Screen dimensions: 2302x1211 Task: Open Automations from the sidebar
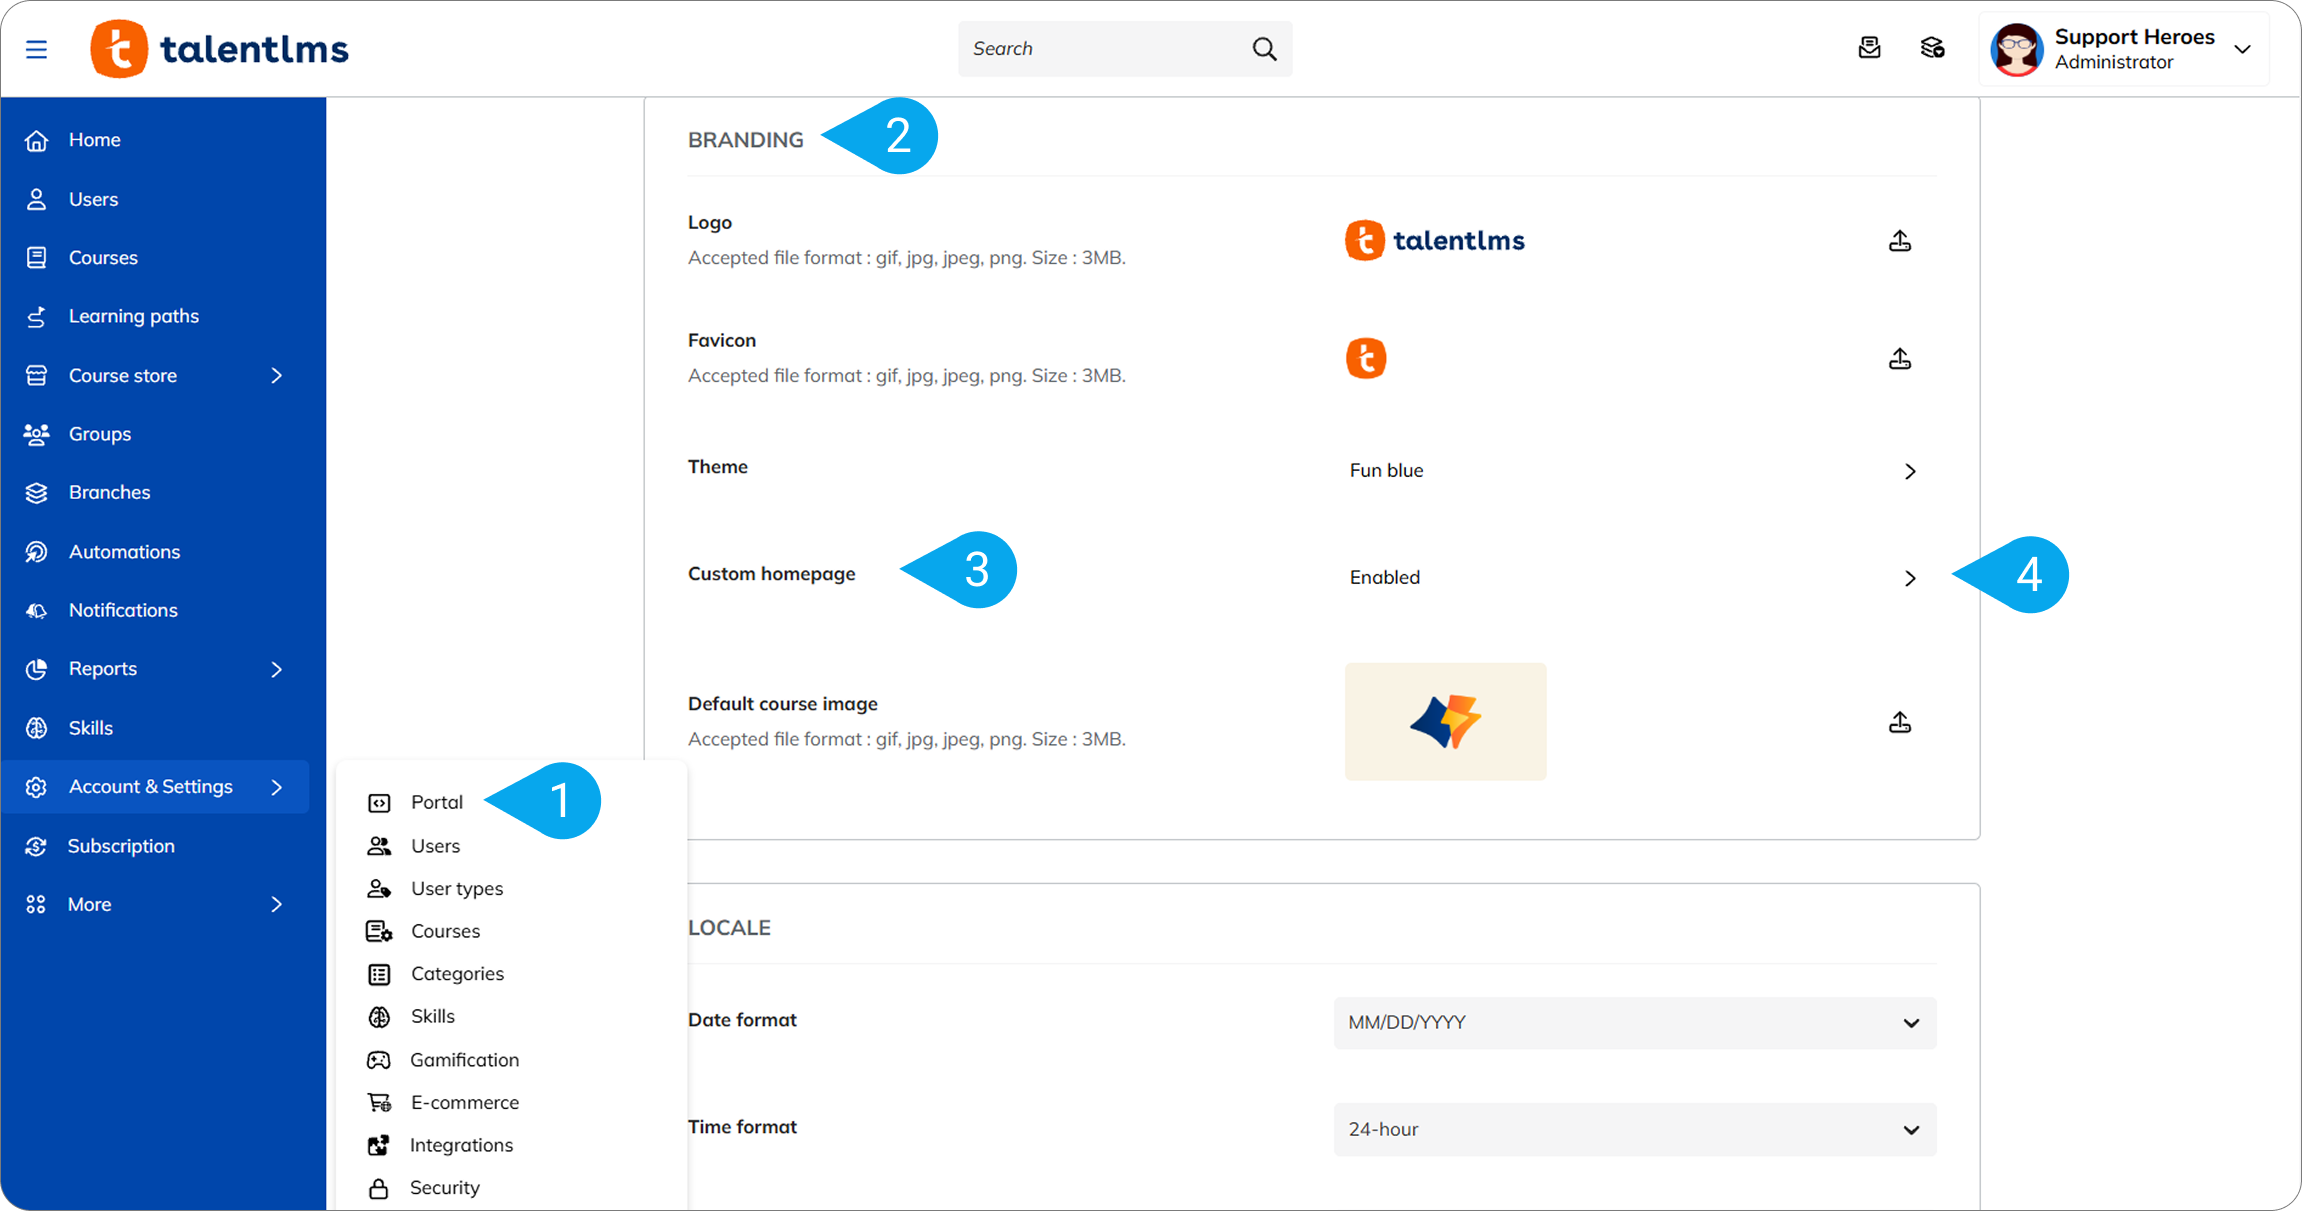pos(124,552)
